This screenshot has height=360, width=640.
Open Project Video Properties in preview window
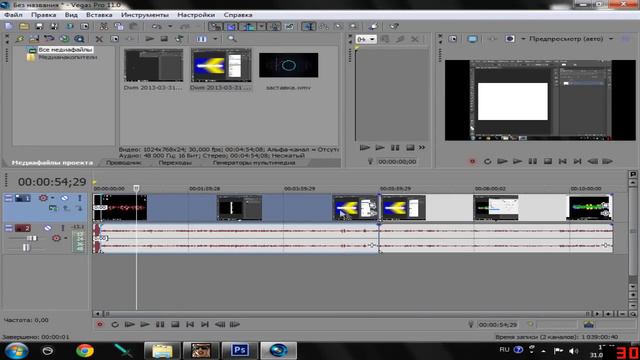point(453,39)
